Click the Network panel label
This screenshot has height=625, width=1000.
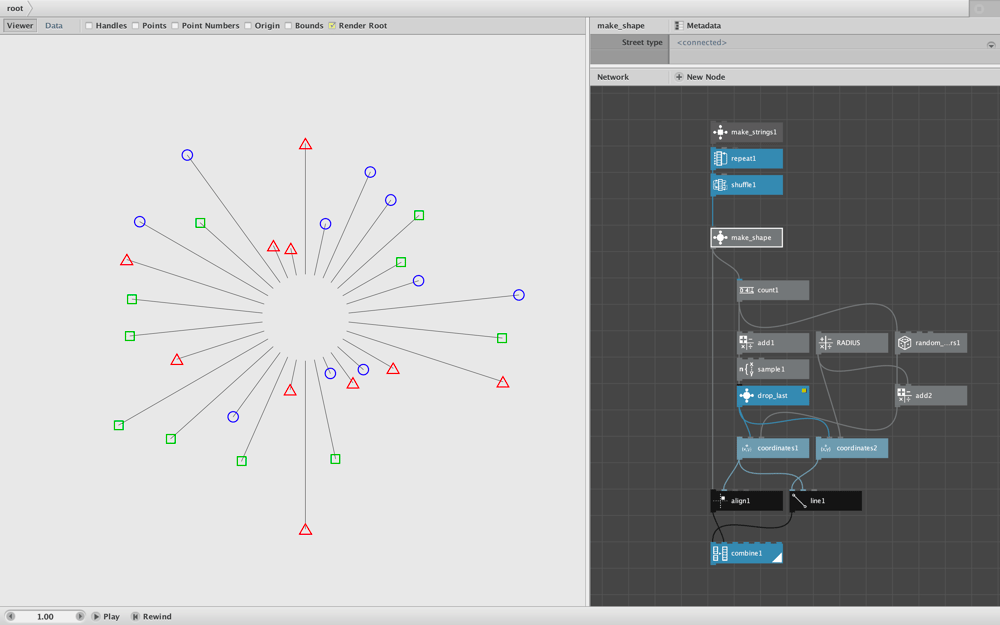(613, 77)
